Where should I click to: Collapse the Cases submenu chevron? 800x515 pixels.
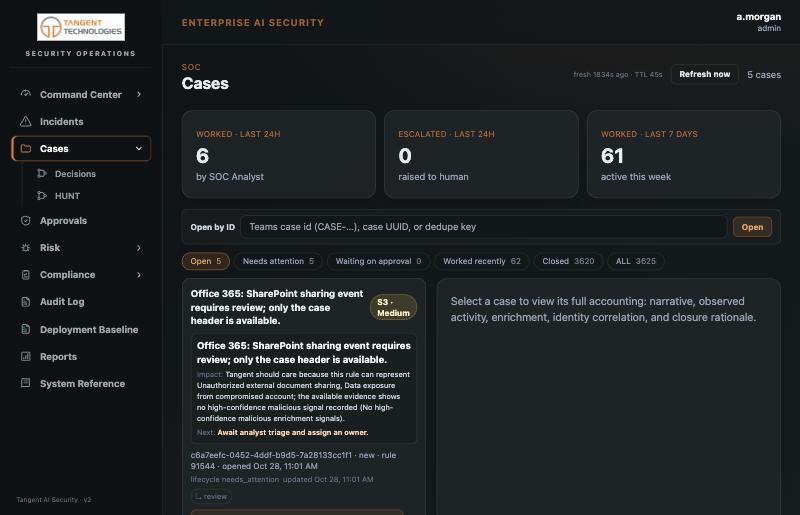(x=139, y=149)
